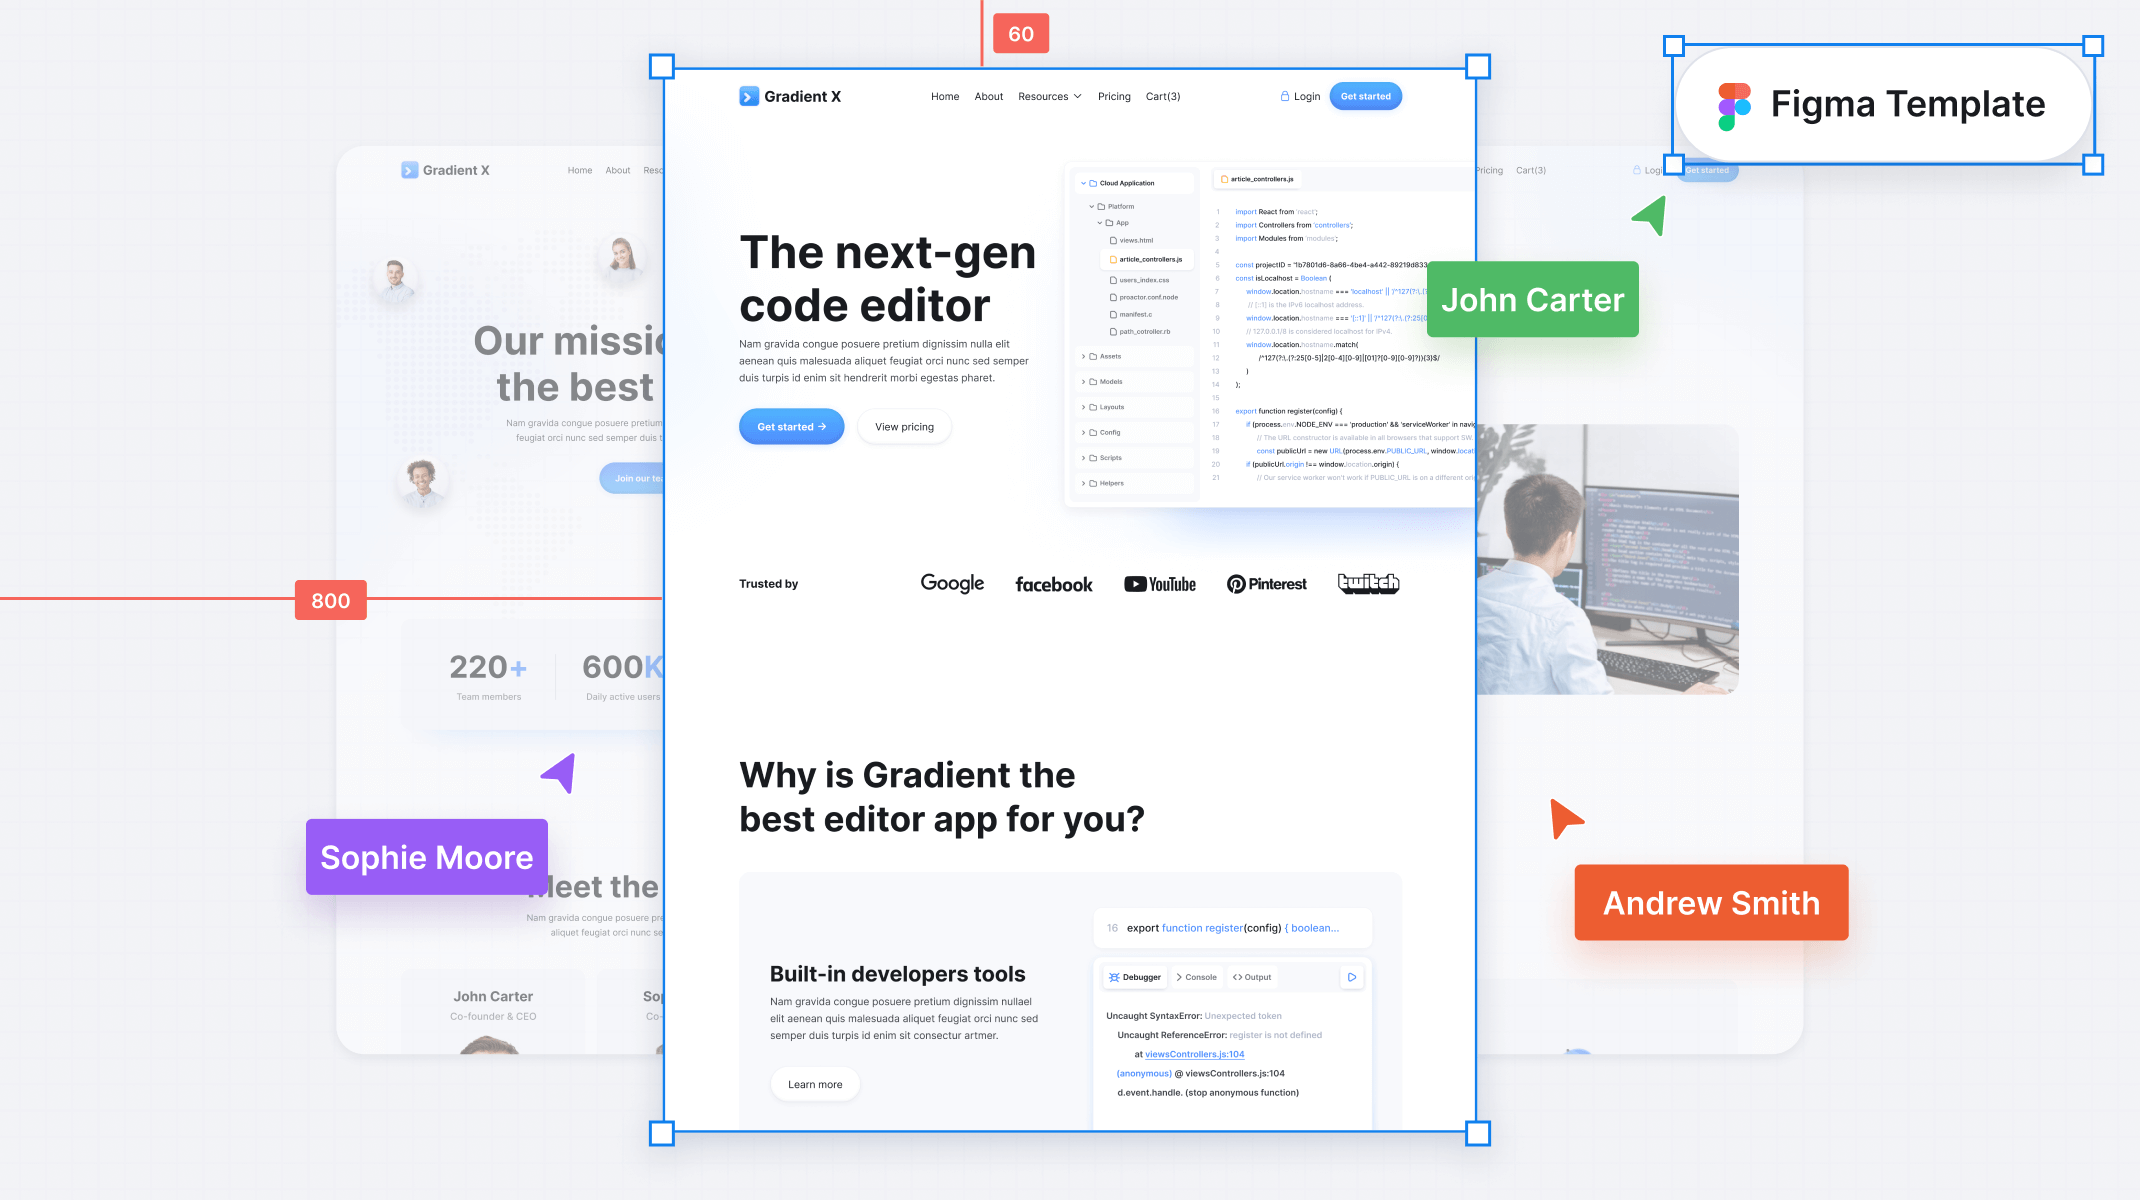Click the Assets expander in file tree
Viewport: 2140px width, 1201px height.
point(1085,356)
